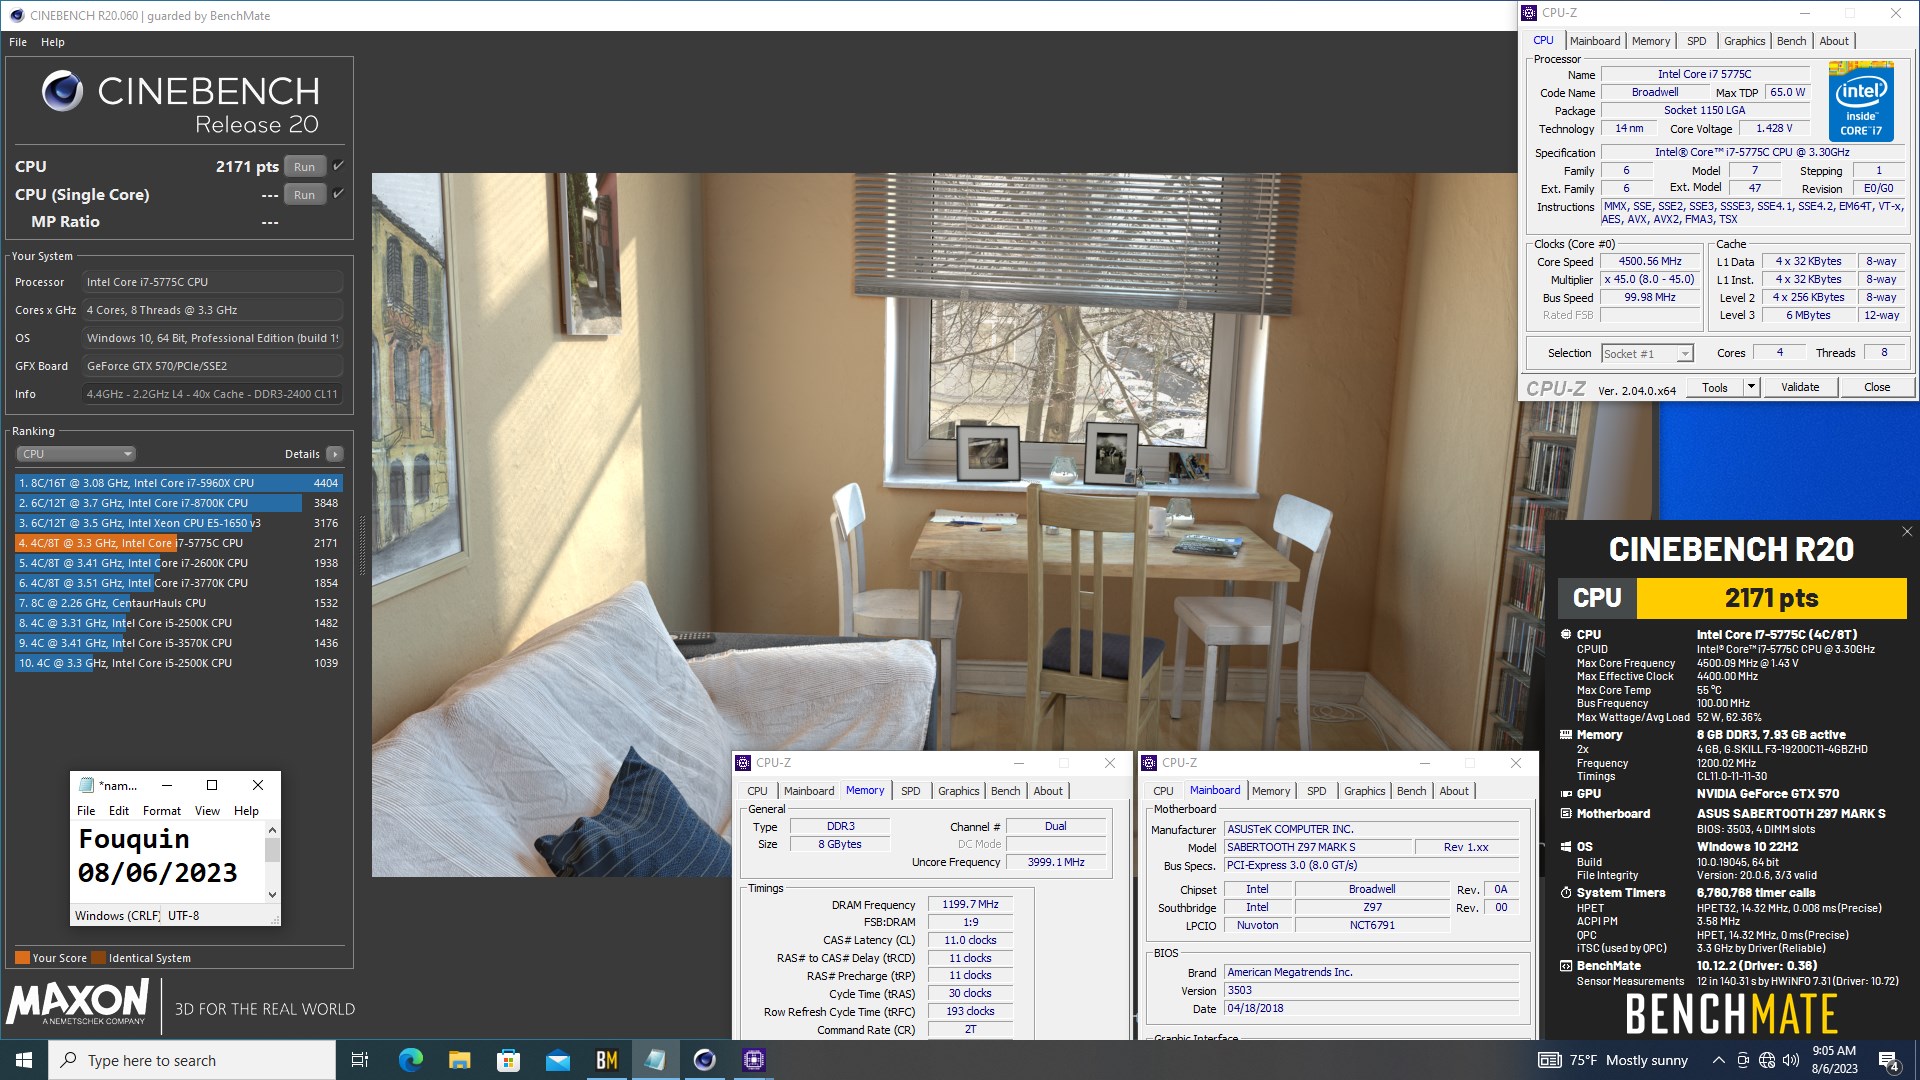Screen dimensions: 1920x1080
Task: Toggle the CPU (Single Core) test checkbox
Action: [x=338, y=194]
